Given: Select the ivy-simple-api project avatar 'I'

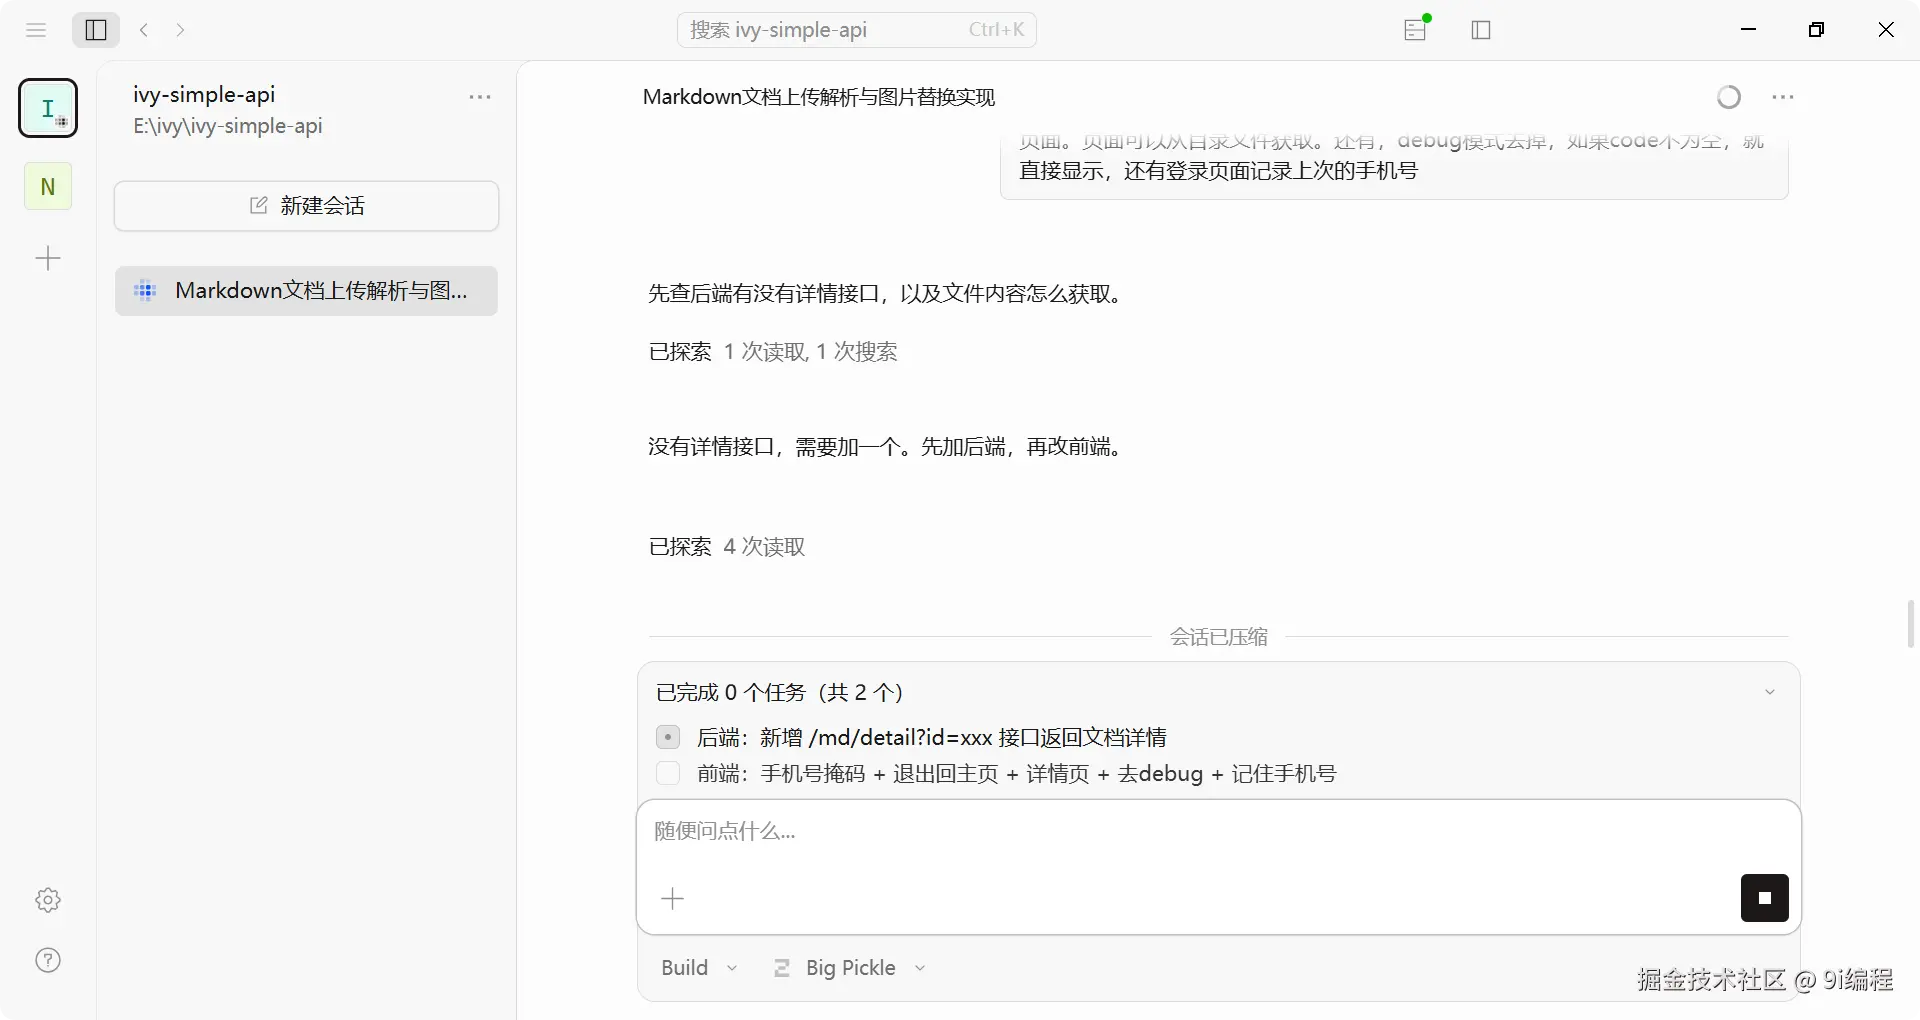Looking at the screenshot, I should tap(48, 108).
